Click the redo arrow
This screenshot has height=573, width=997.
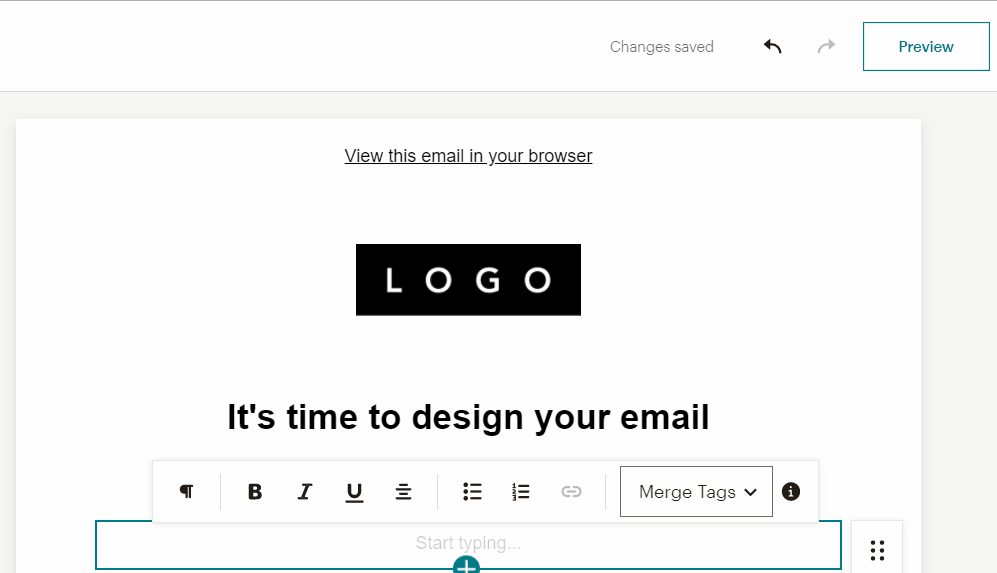click(826, 46)
